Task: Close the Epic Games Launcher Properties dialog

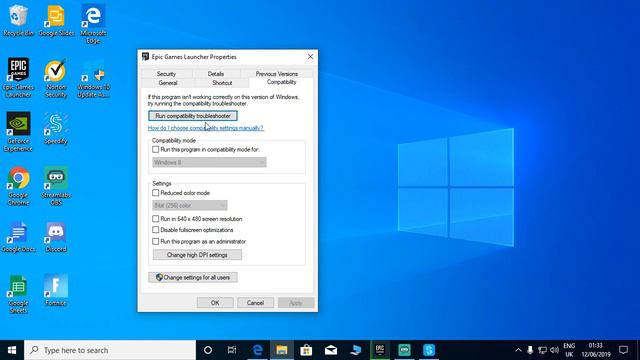Action: pyautogui.click(x=310, y=57)
